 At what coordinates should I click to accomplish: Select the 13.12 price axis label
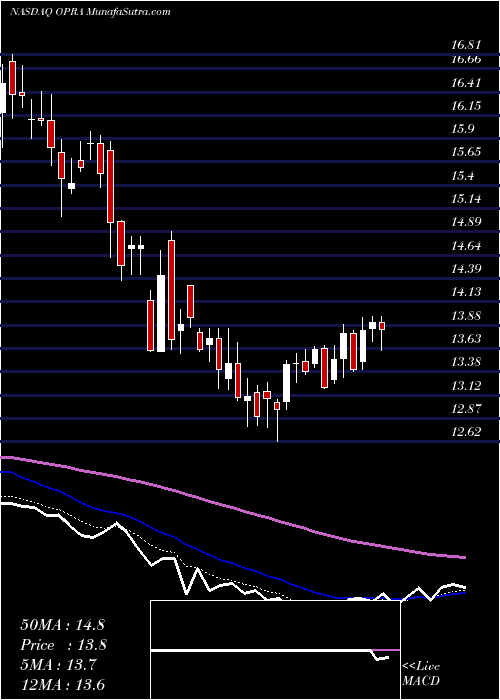click(x=466, y=385)
